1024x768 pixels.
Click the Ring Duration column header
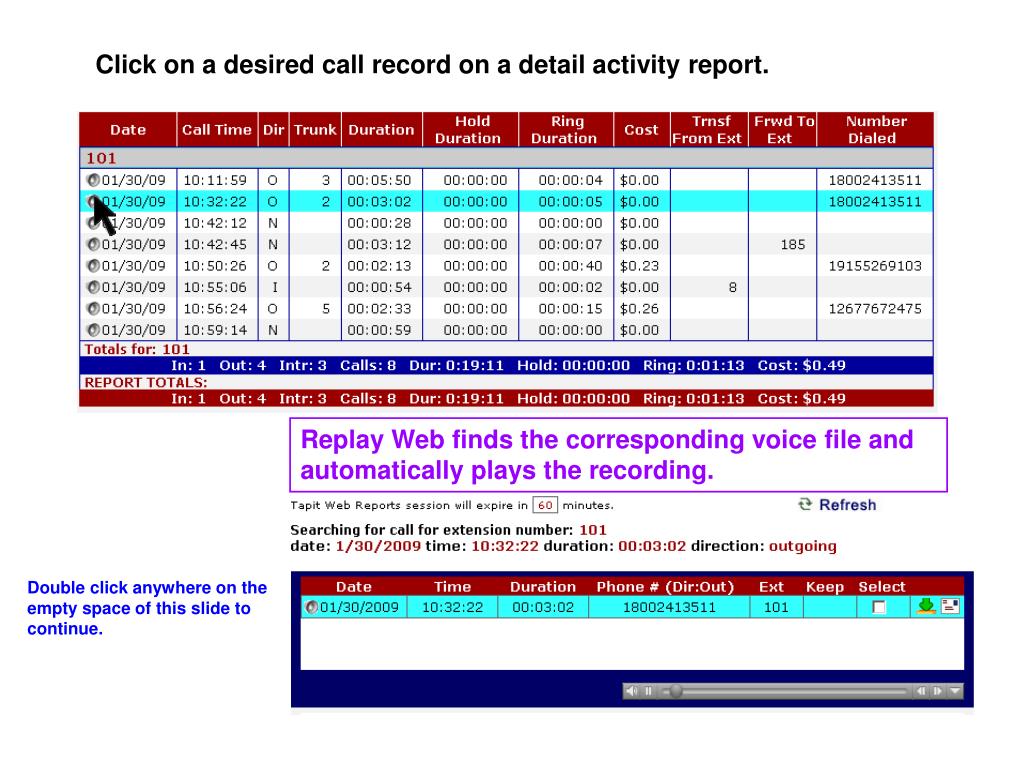(x=566, y=130)
